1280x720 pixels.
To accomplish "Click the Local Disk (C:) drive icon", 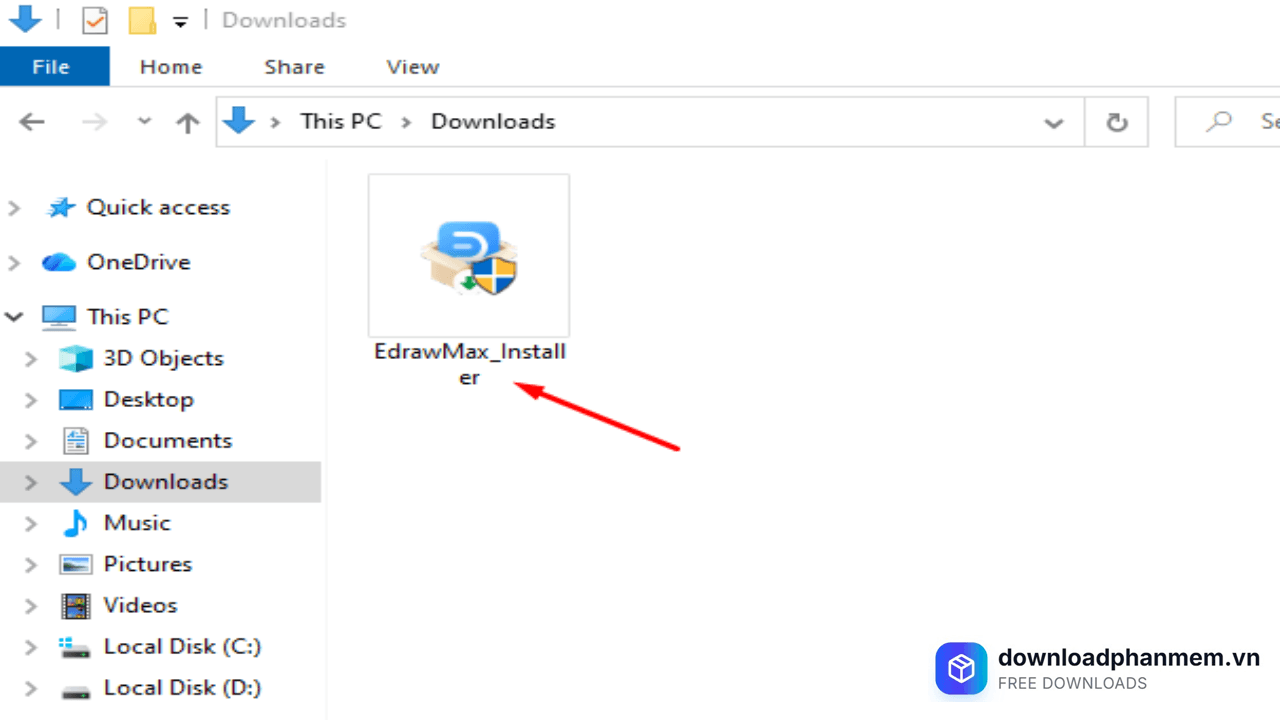I will click(76, 647).
